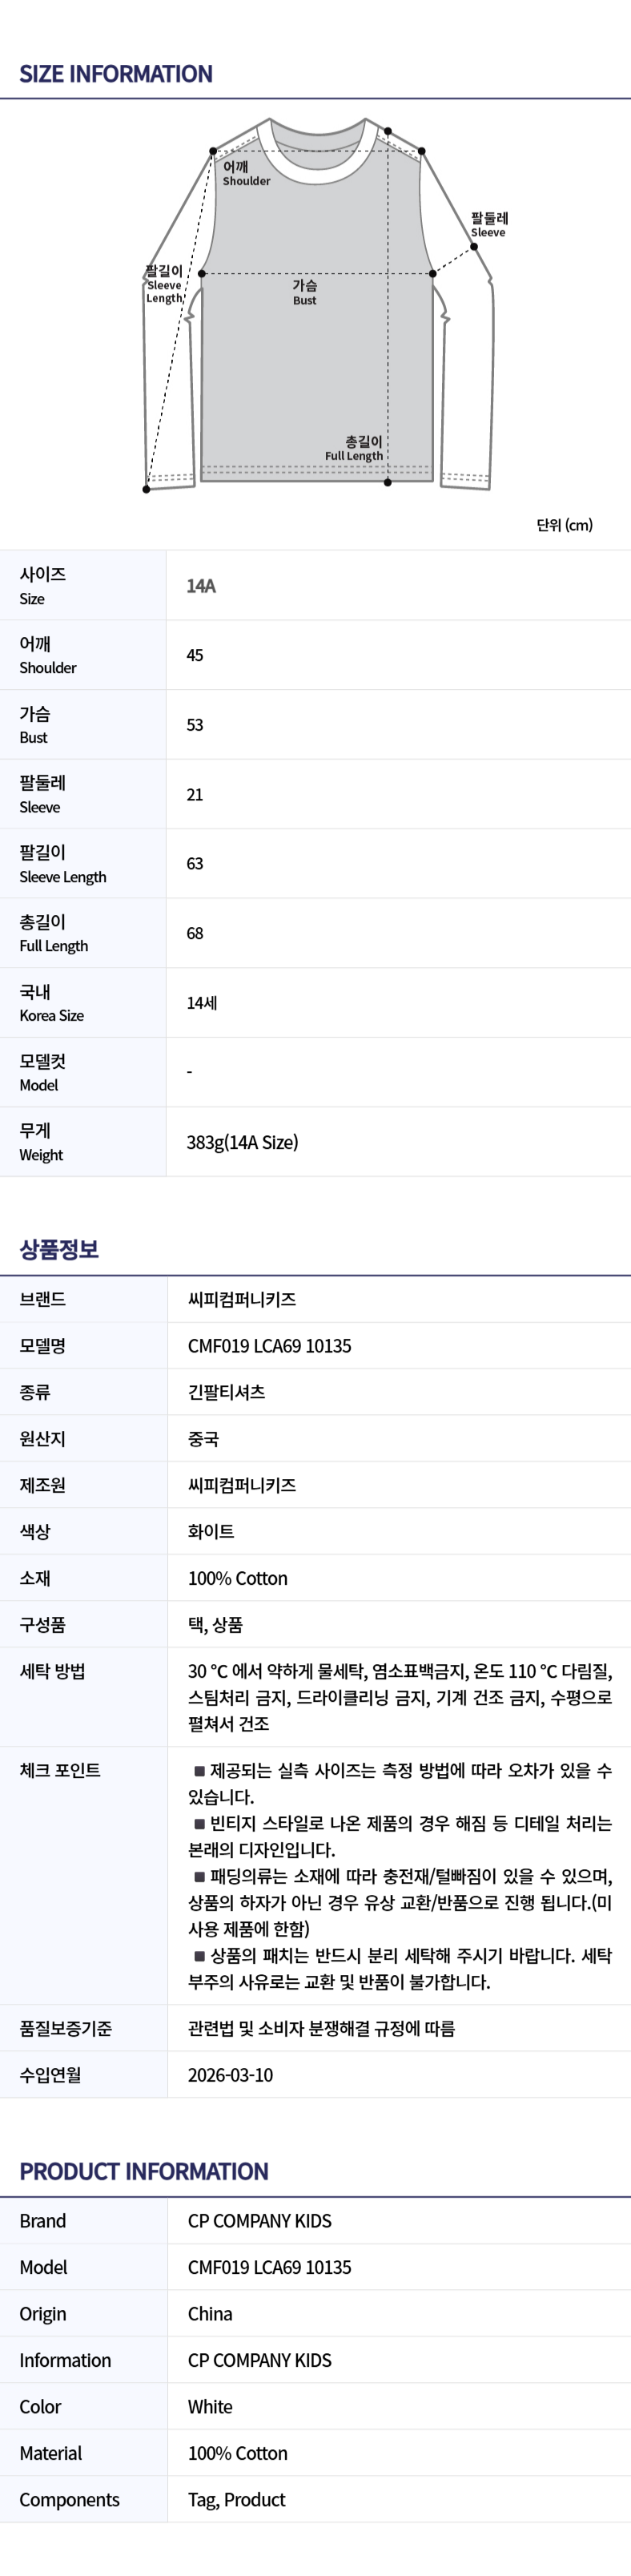Click model name CMF019 LCA69 10135 in Korean table
This screenshot has height=2576, width=631.
(270, 1346)
